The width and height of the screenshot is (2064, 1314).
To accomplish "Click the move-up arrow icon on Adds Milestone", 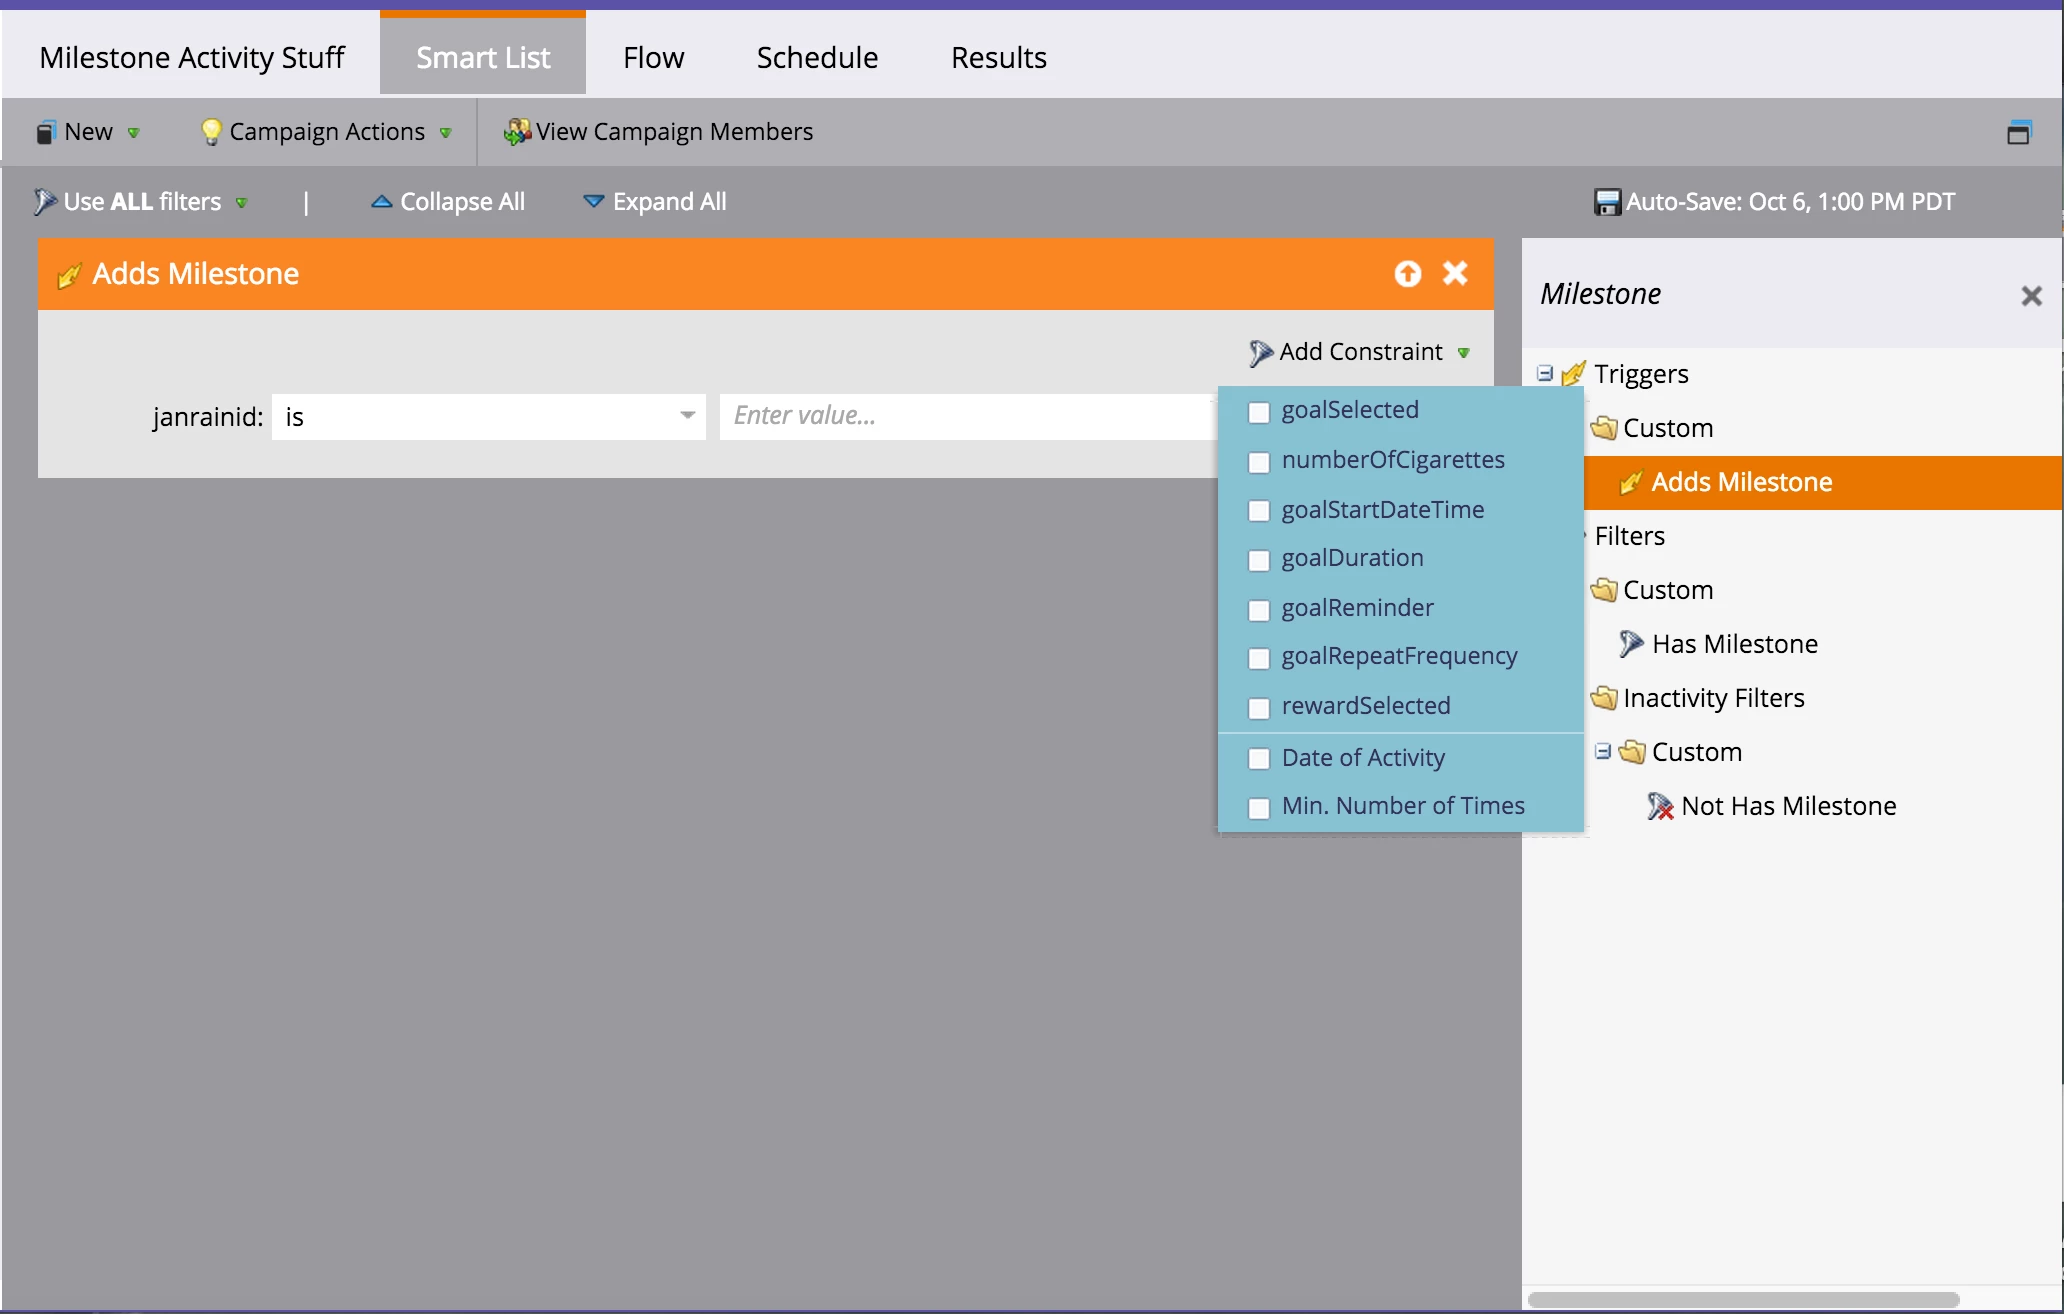I will 1407,273.
